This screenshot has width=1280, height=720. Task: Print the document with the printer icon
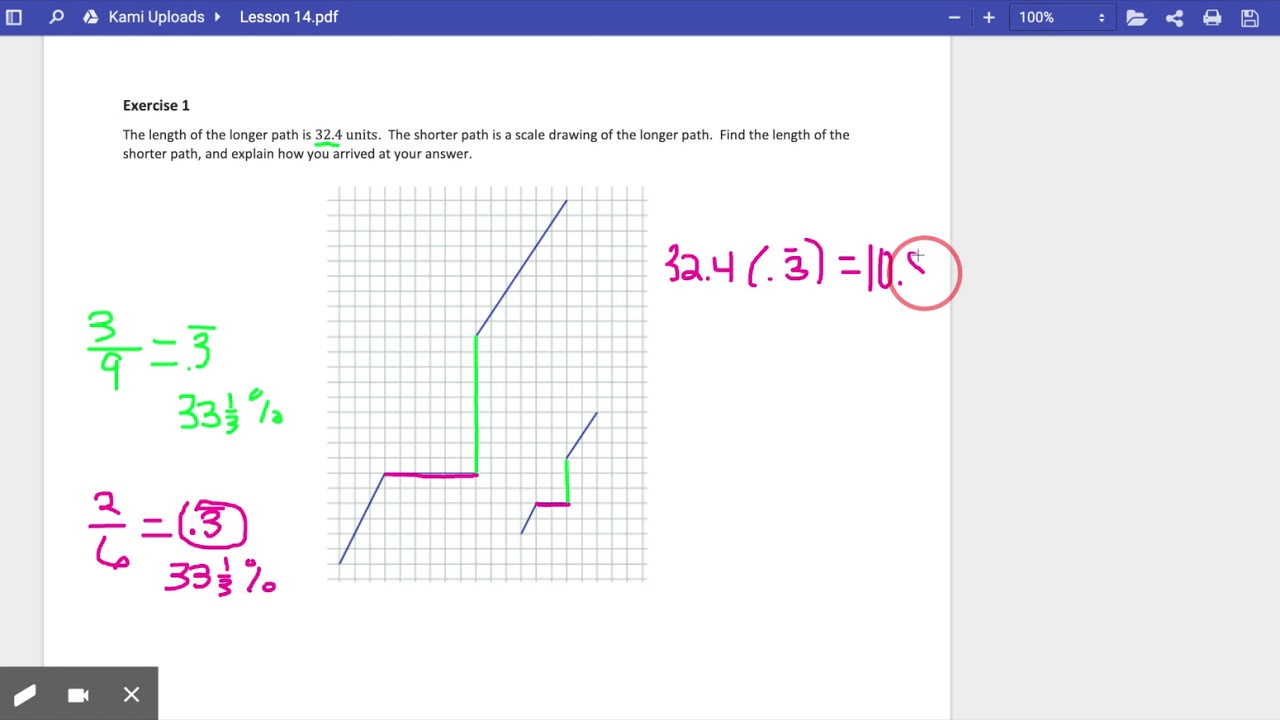tap(1212, 17)
